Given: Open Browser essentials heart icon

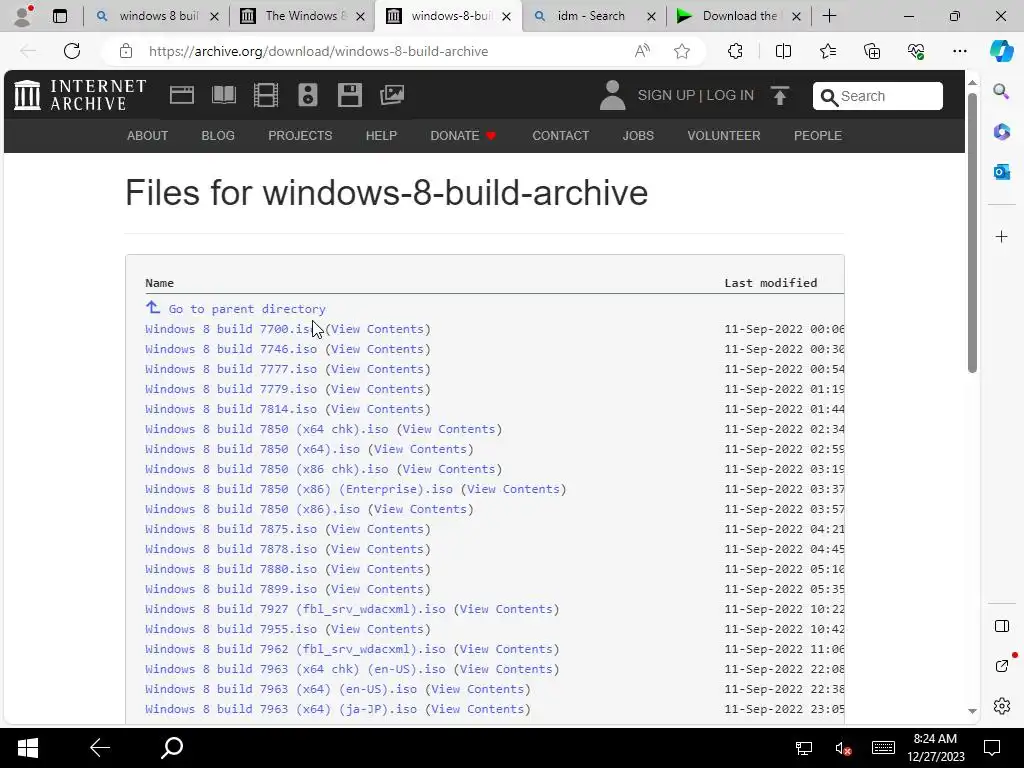Looking at the screenshot, I should pyautogui.click(x=916, y=51).
